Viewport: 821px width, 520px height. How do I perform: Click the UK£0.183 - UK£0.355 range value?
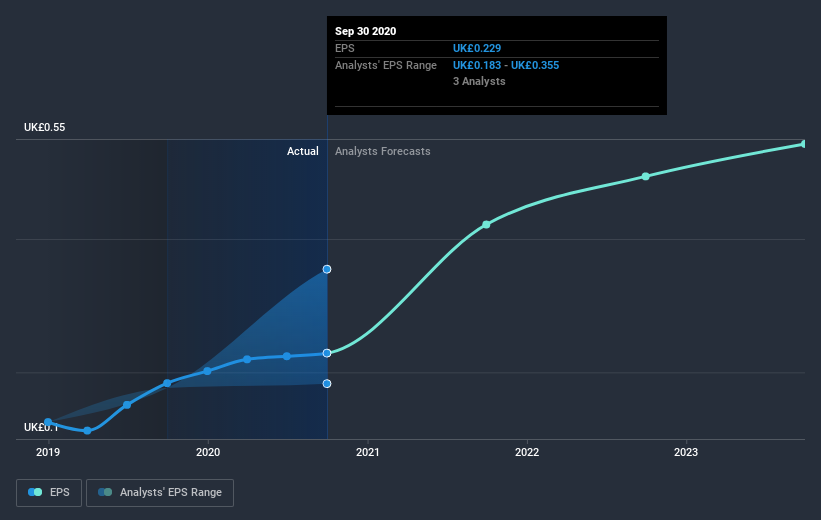click(506, 65)
